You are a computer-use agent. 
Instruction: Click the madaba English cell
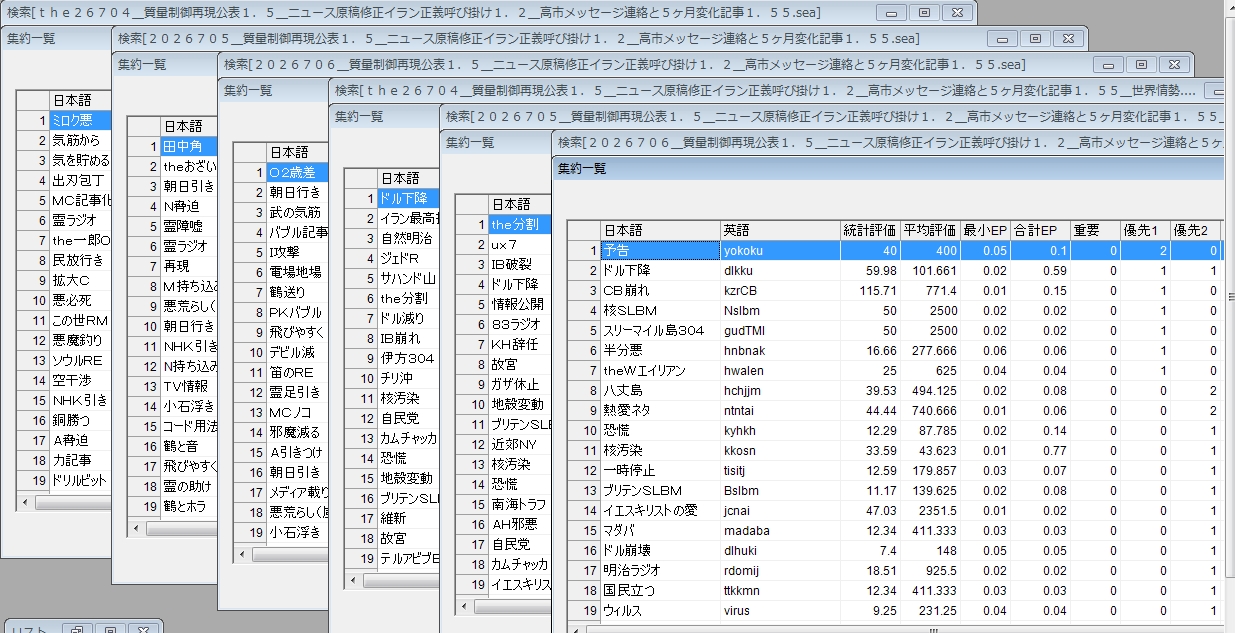coord(780,530)
